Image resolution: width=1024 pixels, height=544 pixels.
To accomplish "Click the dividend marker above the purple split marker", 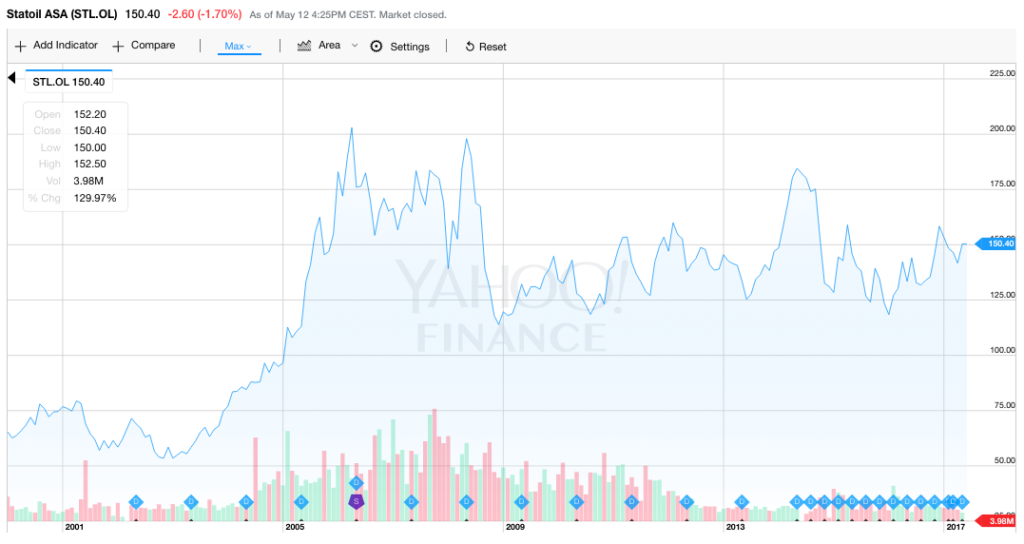I will click(x=356, y=483).
